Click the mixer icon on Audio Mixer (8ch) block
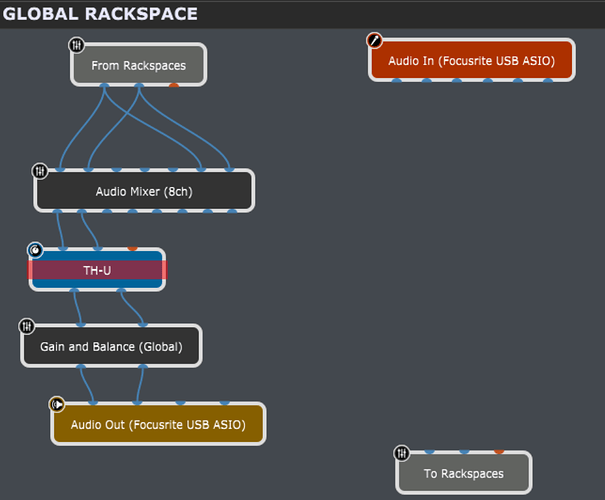This screenshot has width=605, height=500. pos(40,171)
